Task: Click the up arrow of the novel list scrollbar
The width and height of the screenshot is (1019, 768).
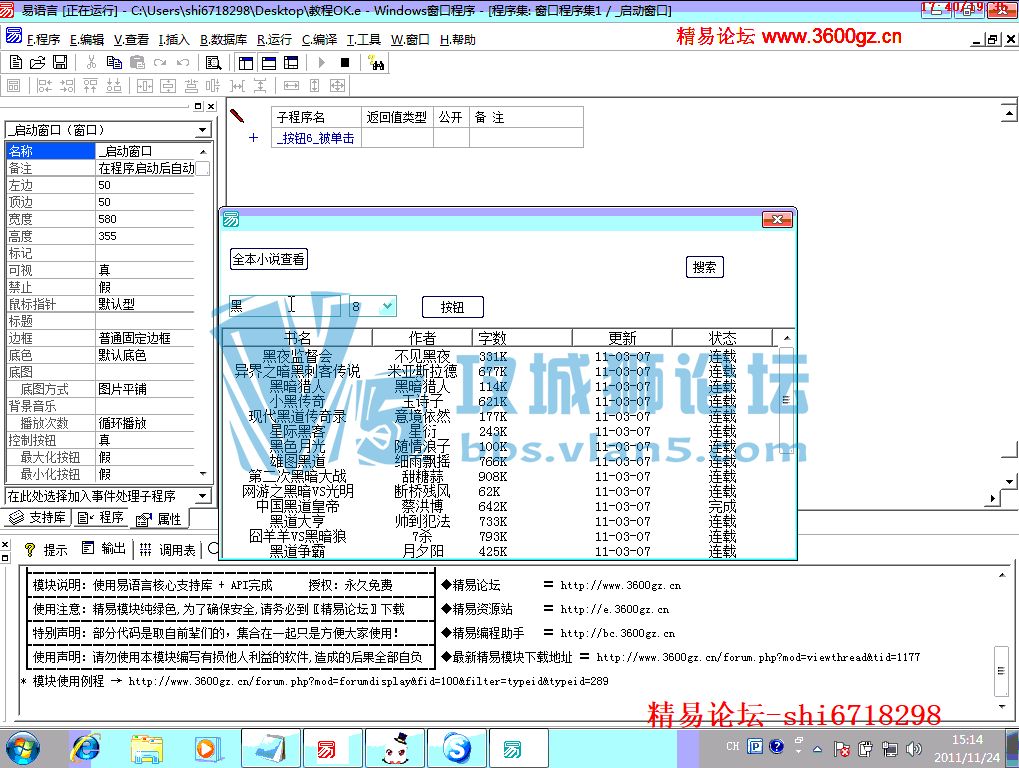Action: (x=786, y=338)
